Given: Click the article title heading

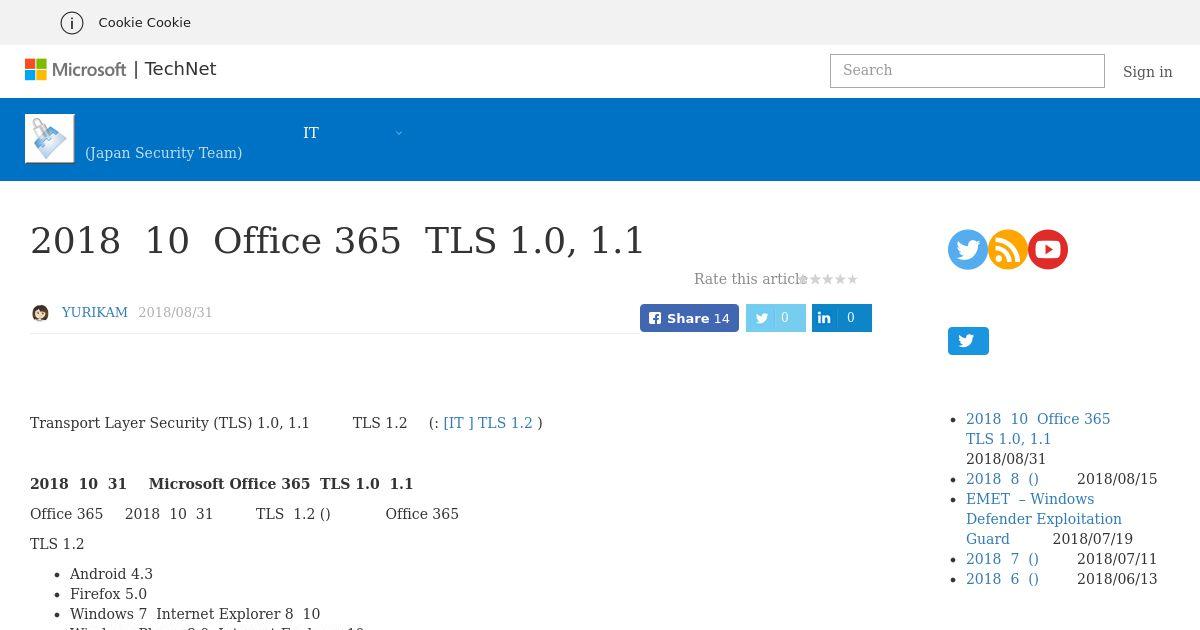Looking at the screenshot, I should pos(338,241).
